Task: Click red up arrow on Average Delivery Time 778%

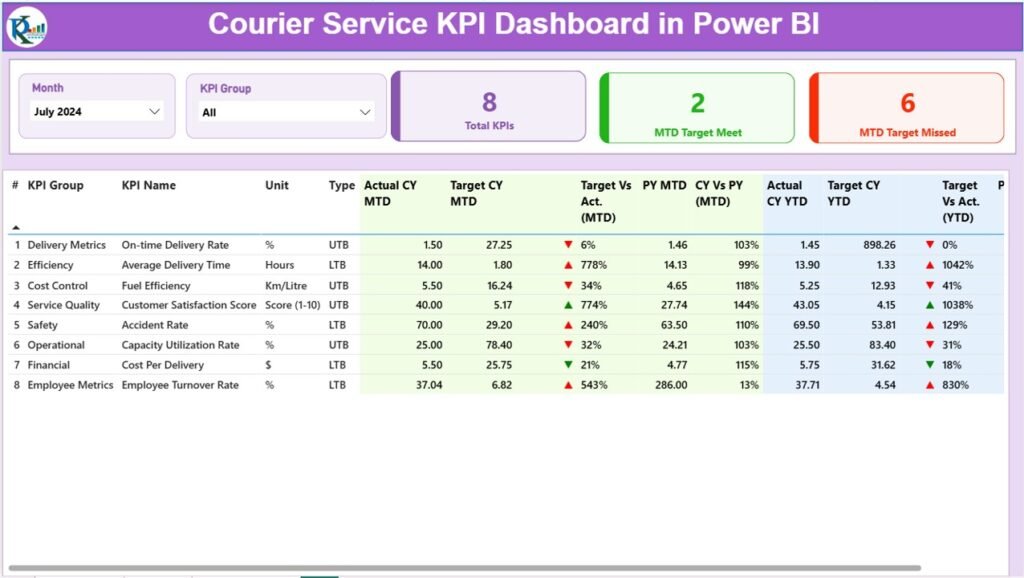Action: tap(568, 264)
